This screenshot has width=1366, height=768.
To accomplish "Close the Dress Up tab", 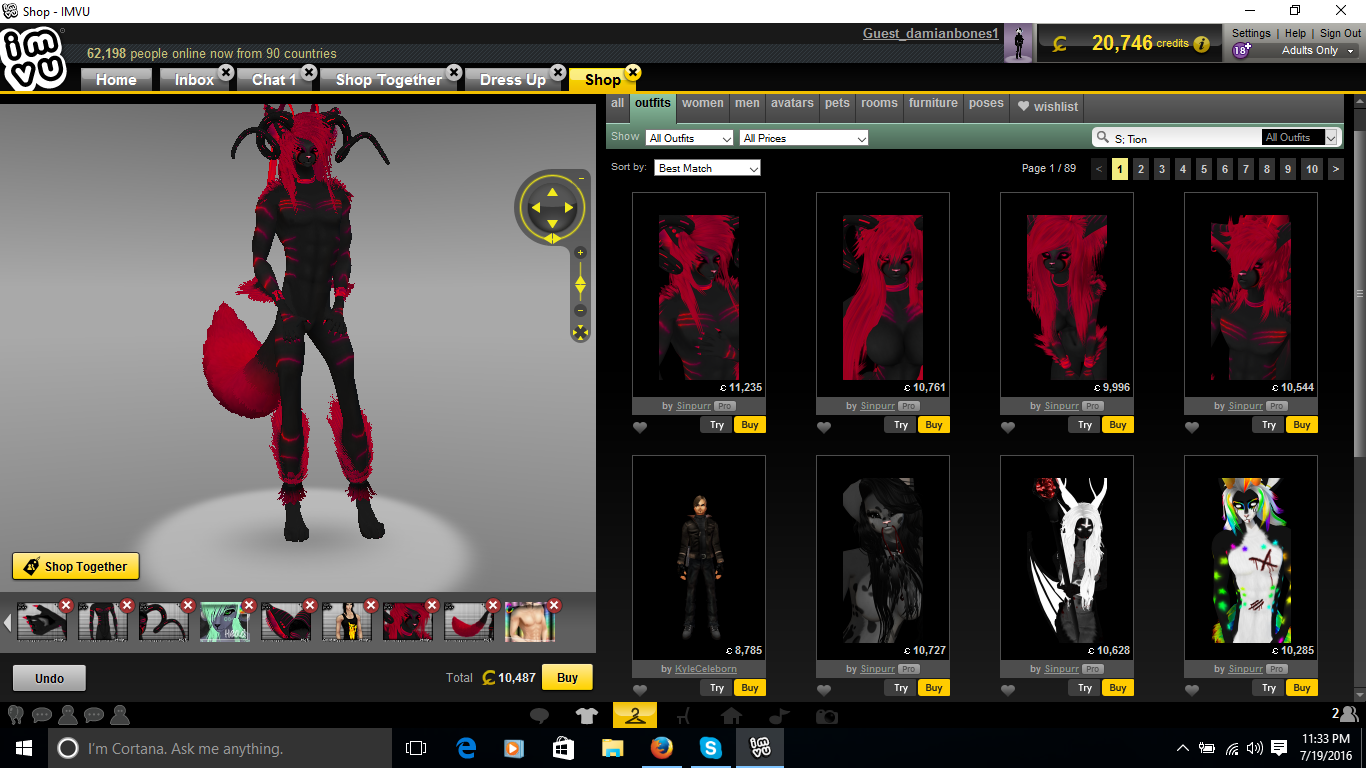I will [559, 72].
